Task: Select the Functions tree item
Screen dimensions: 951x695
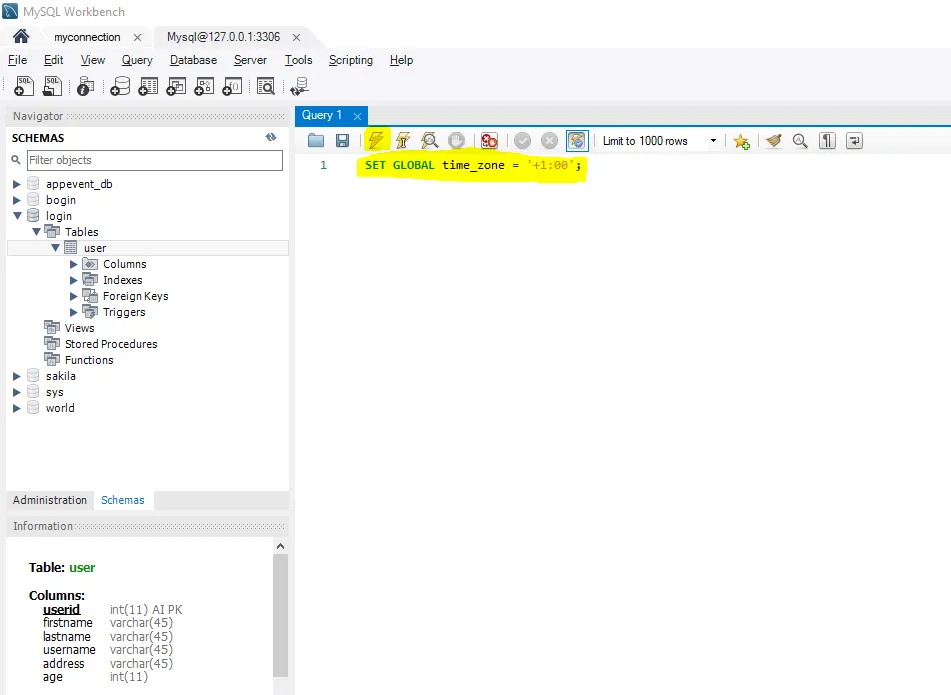Action: click(x=89, y=360)
